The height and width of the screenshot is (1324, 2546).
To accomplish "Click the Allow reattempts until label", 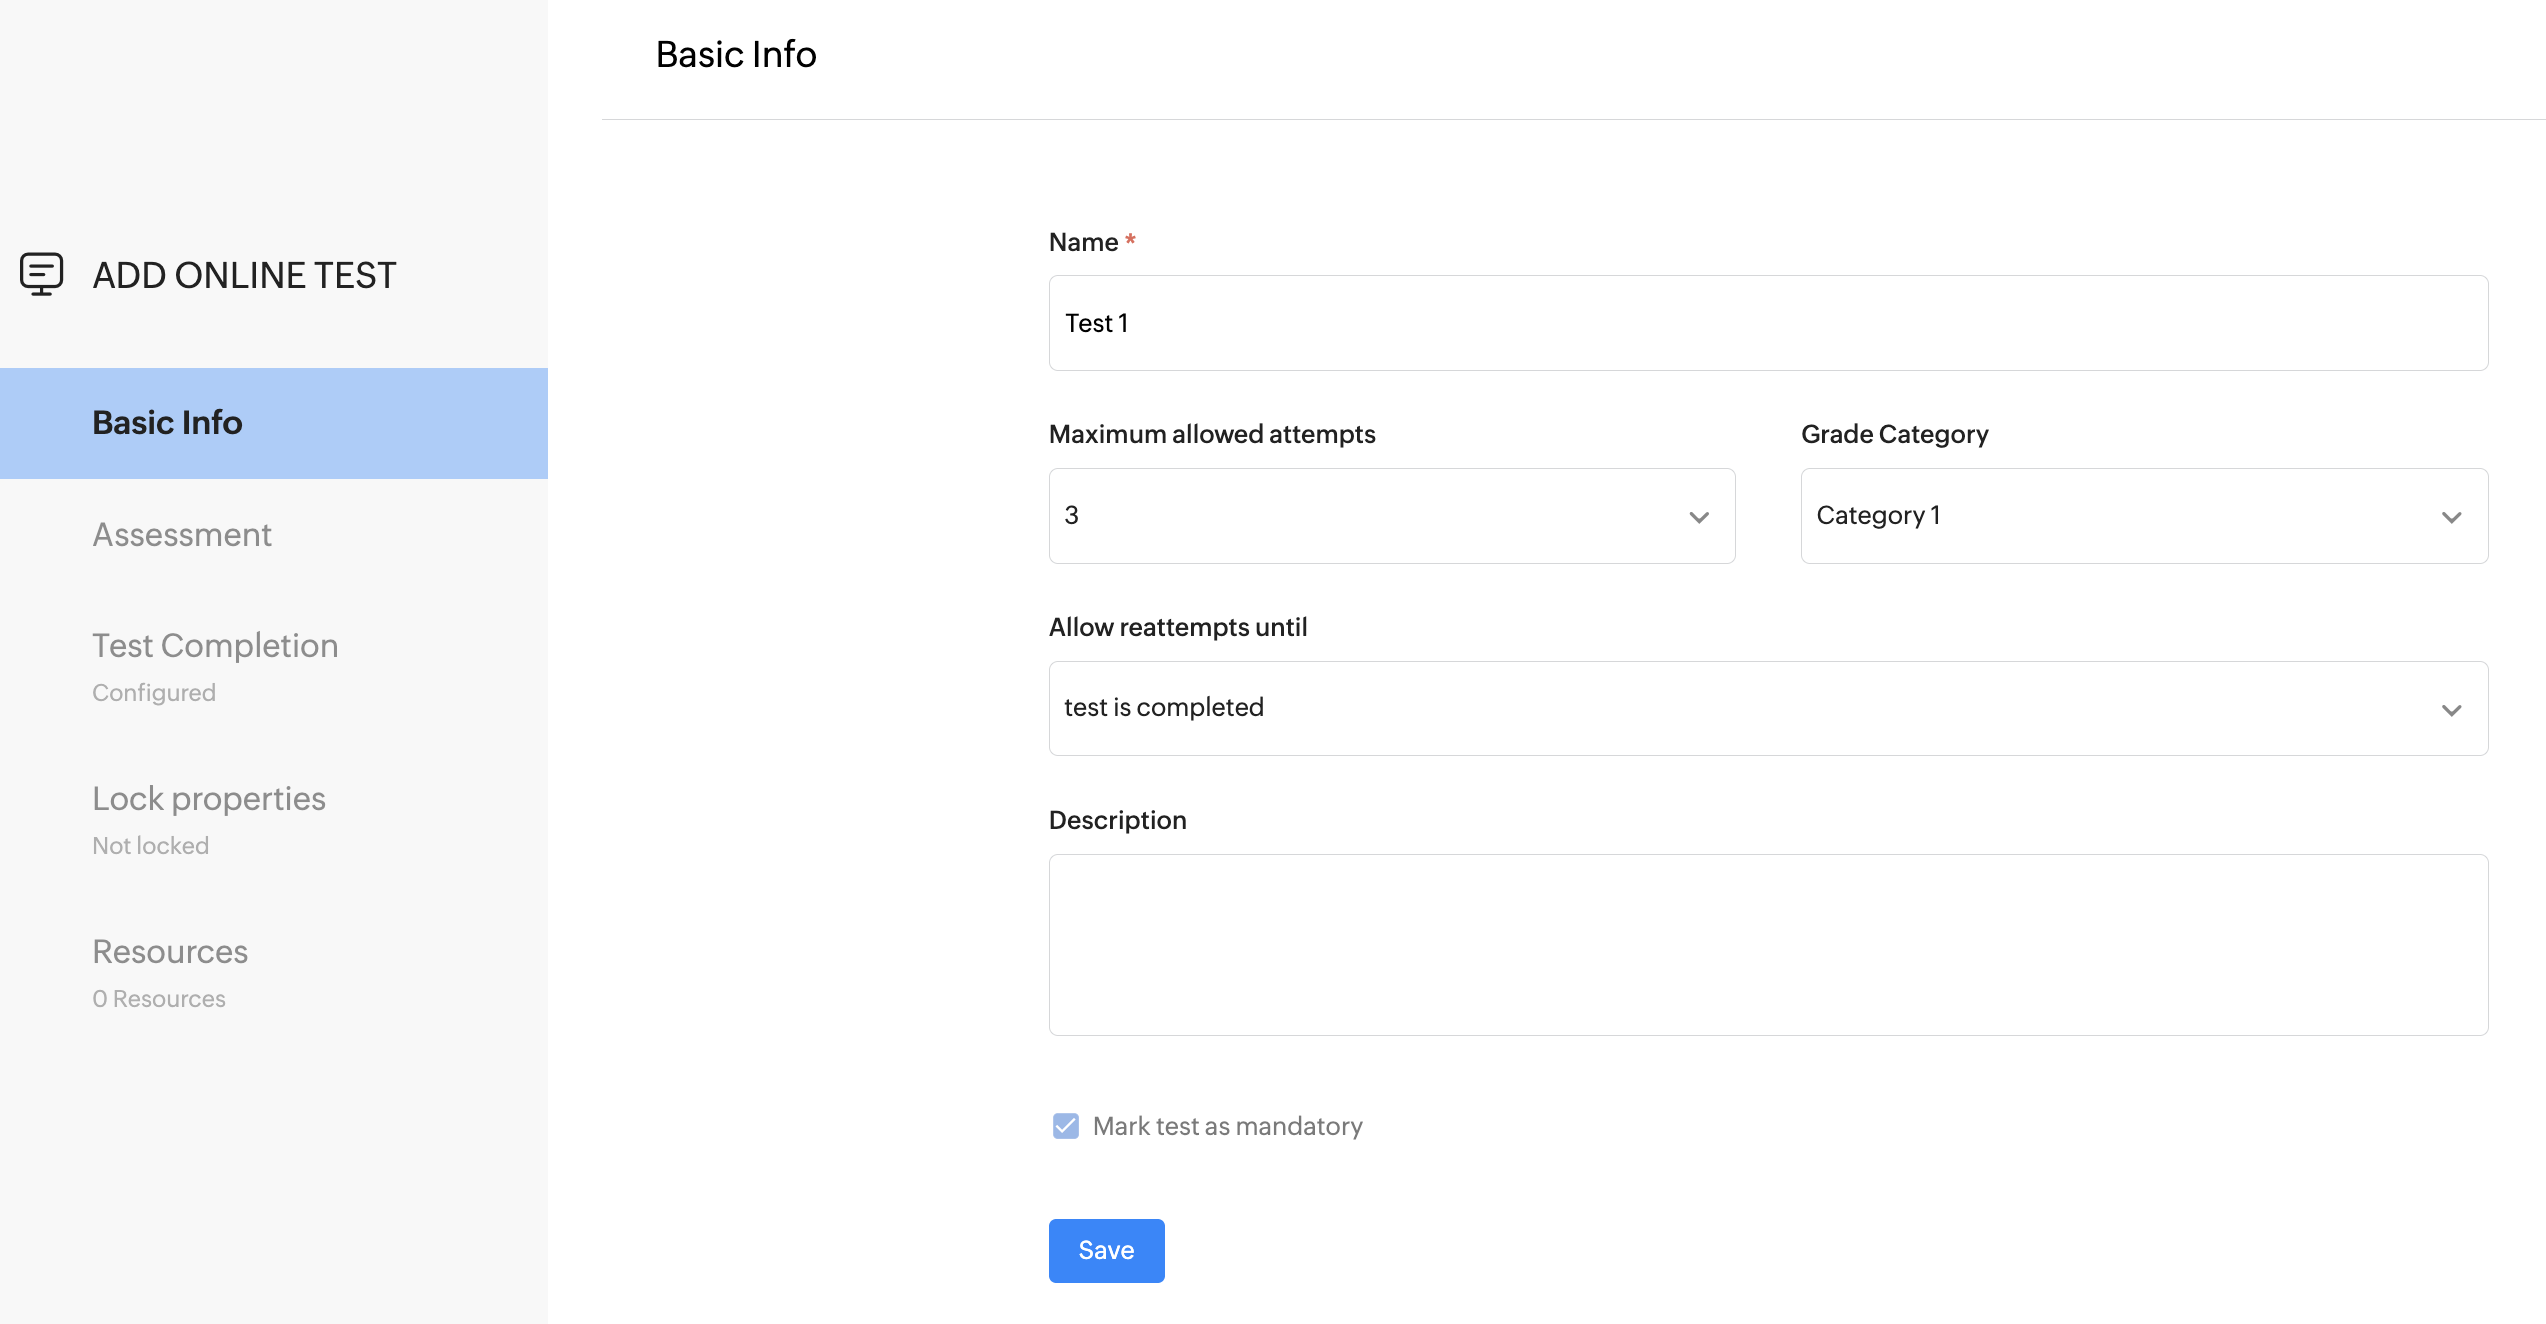I will (1178, 627).
